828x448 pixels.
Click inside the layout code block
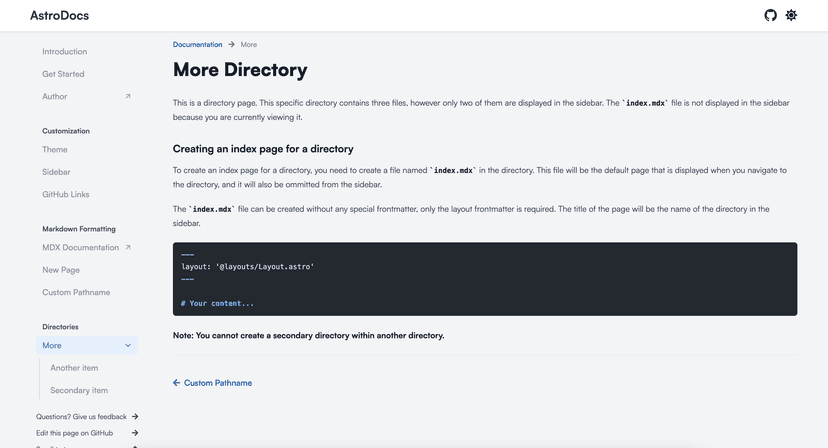tap(484, 279)
